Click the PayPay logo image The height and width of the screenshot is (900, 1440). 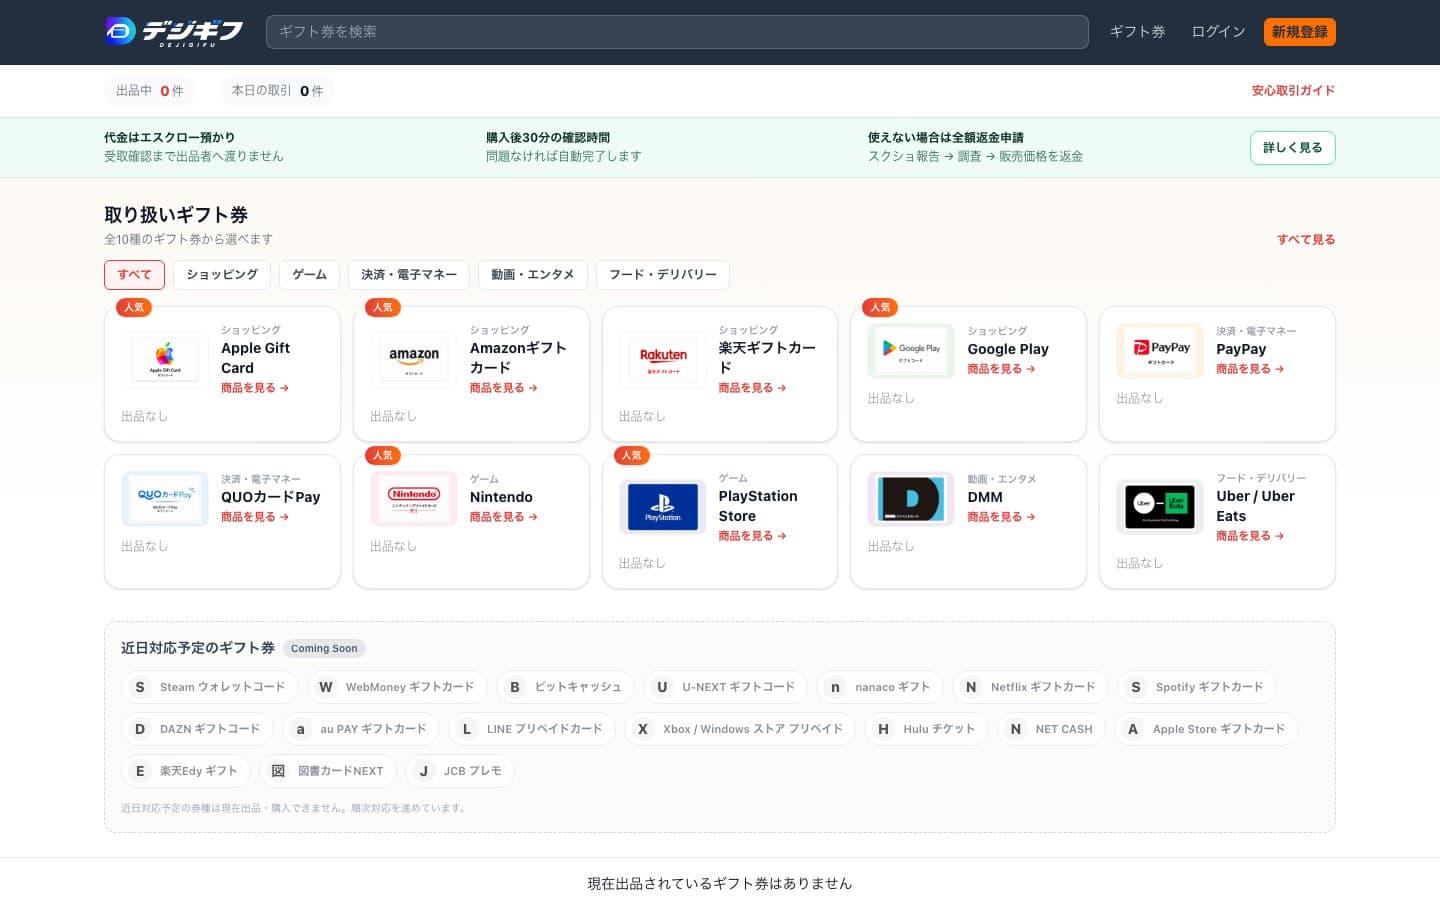point(1160,351)
